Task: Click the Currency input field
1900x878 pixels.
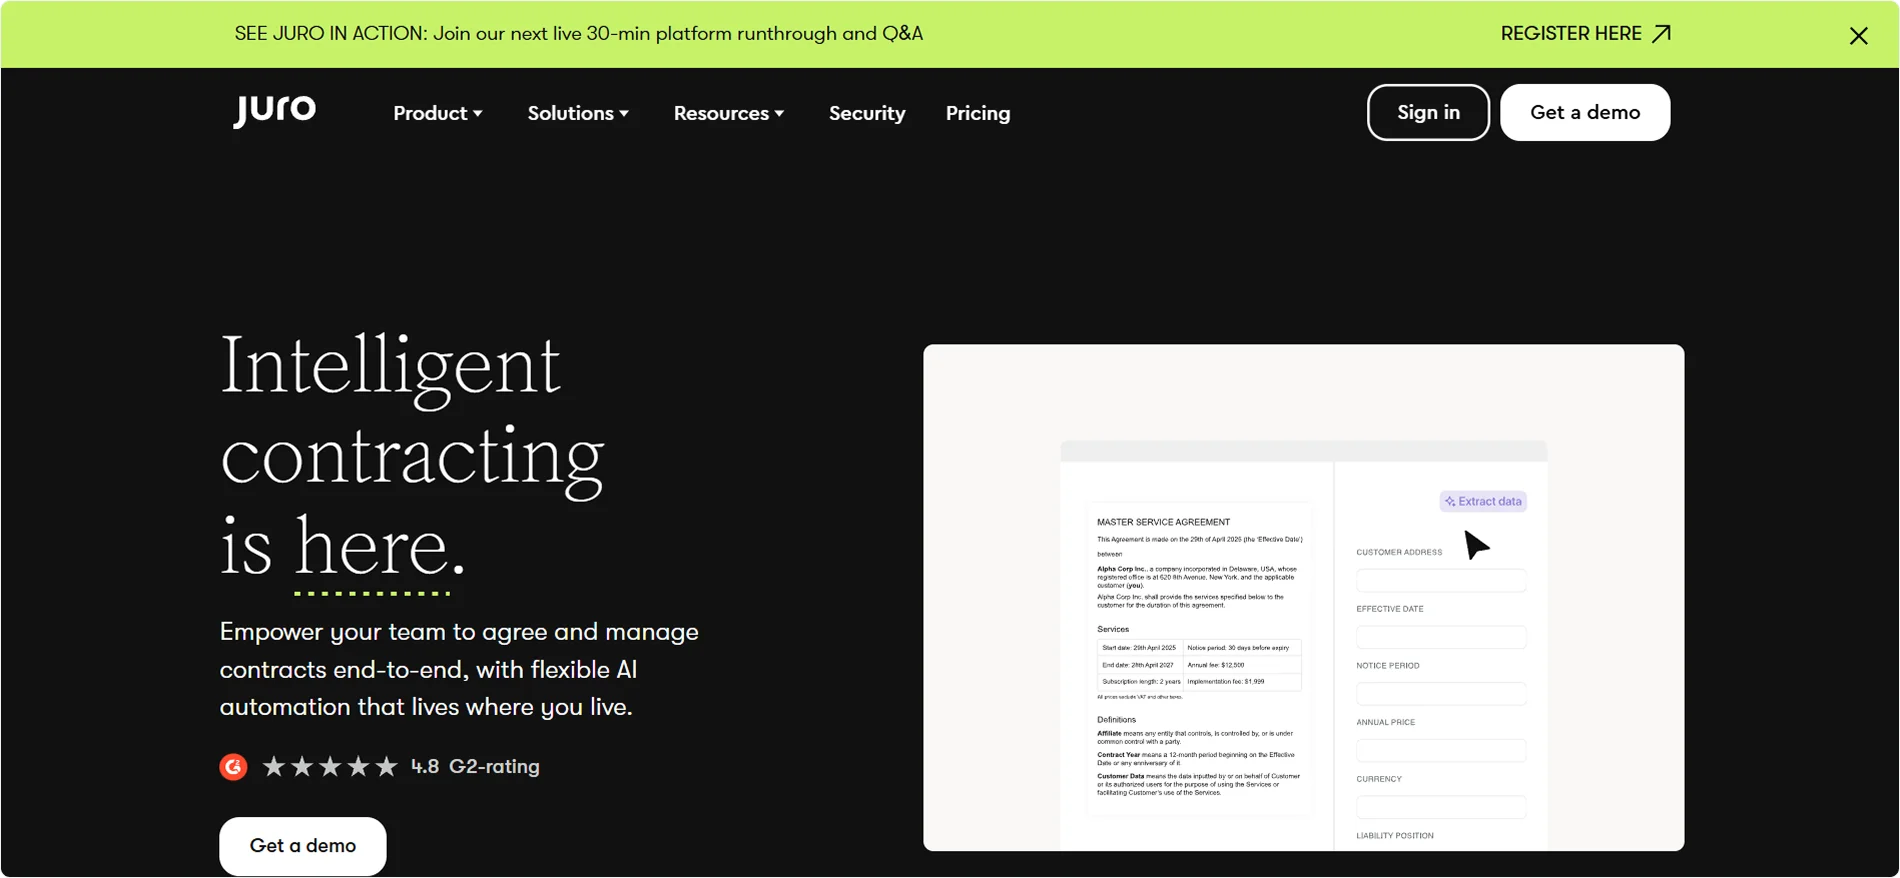Action: (1441, 807)
